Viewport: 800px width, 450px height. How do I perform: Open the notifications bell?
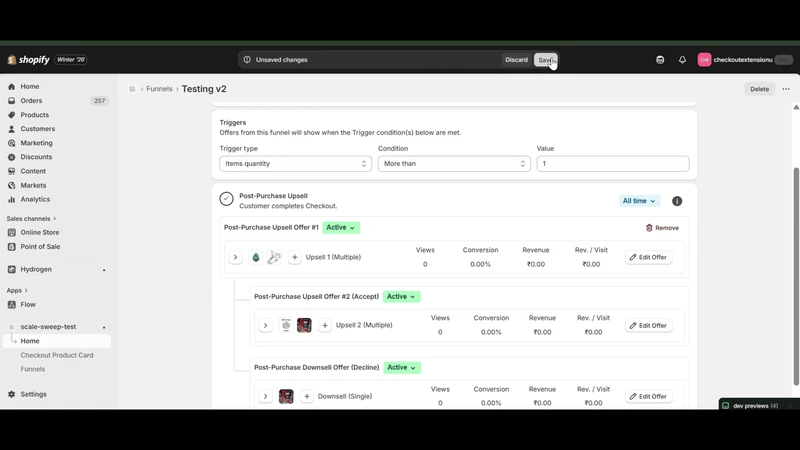[x=682, y=60]
